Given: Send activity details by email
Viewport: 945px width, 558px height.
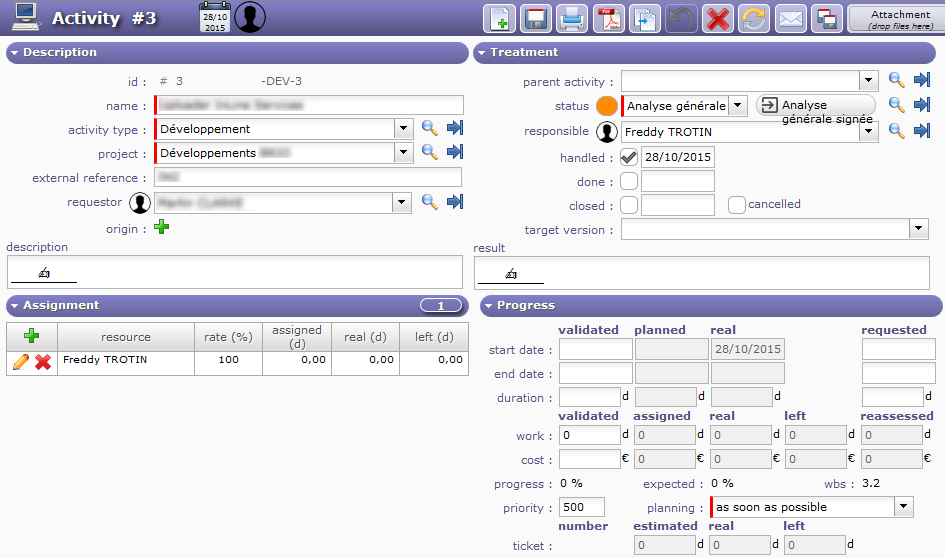Looking at the screenshot, I should [791, 19].
